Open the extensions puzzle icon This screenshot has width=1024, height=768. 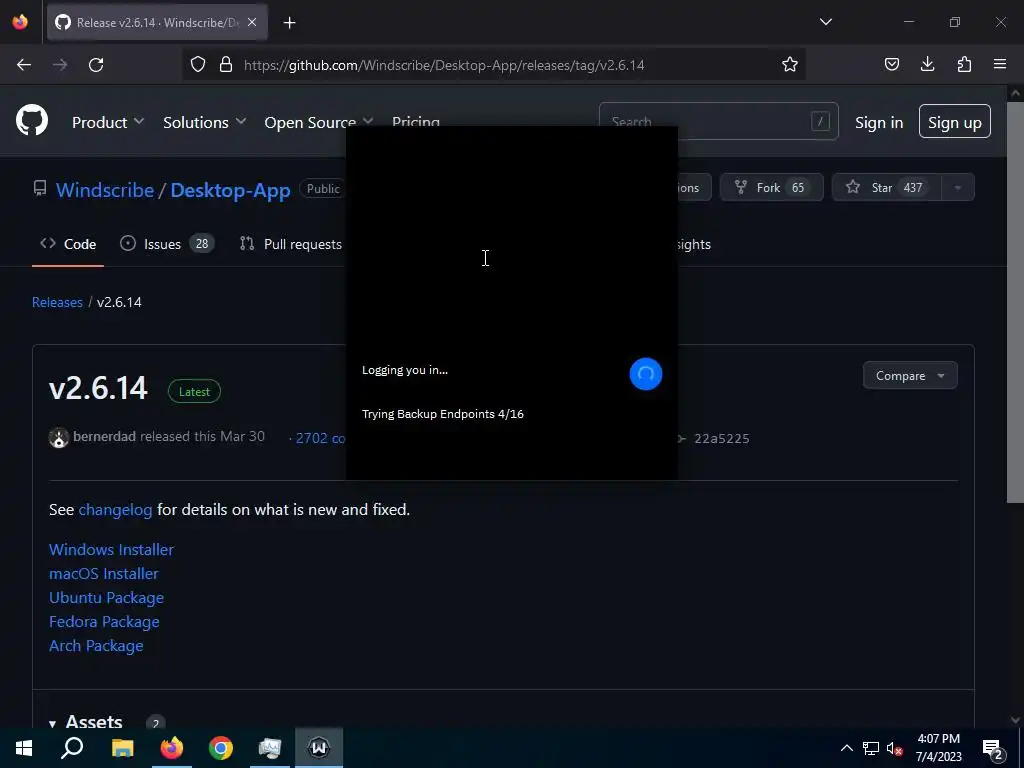point(964,64)
